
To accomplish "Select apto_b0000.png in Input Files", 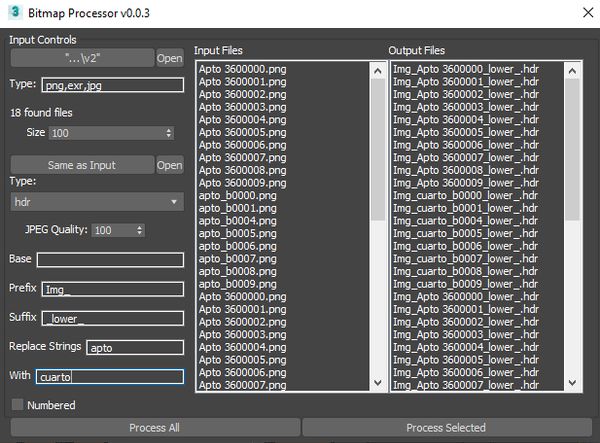I will (x=237, y=195).
